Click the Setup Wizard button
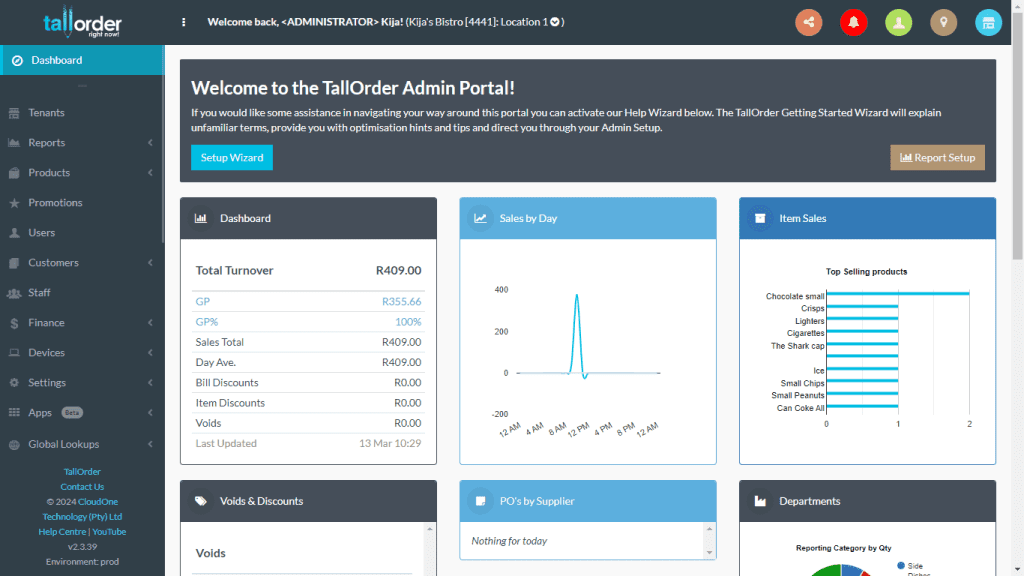This screenshot has width=1024, height=576. pyautogui.click(x=232, y=158)
